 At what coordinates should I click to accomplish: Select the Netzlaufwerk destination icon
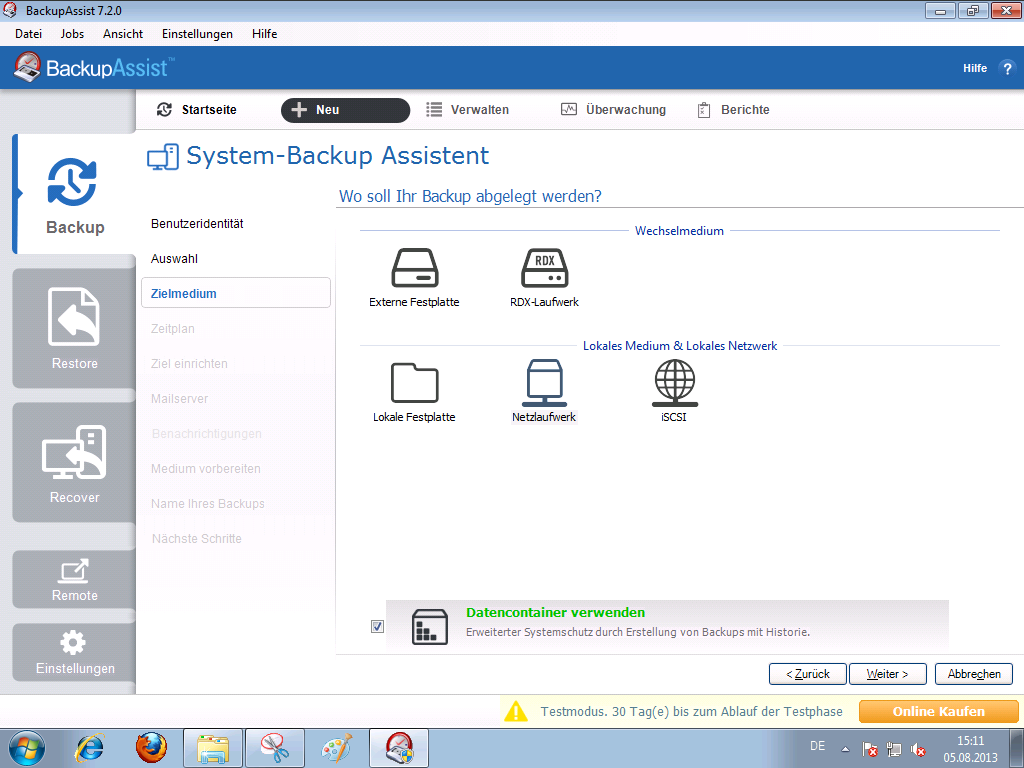click(544, 383)
